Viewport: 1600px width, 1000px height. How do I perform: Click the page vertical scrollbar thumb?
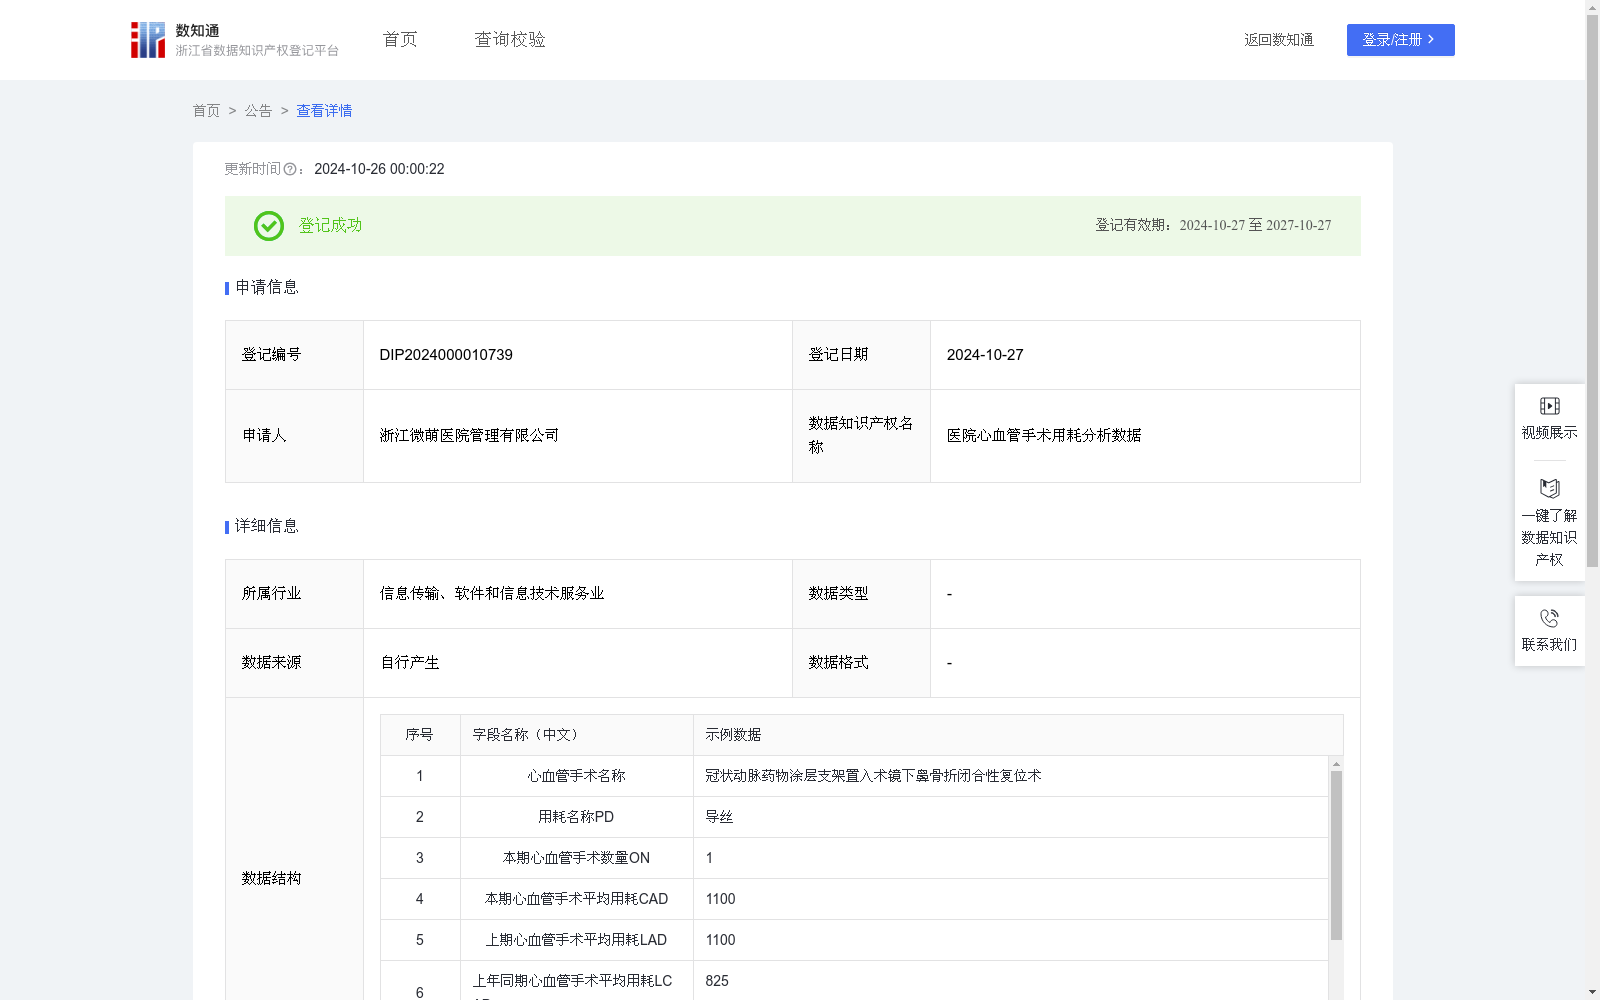[x=1592, y=290]
